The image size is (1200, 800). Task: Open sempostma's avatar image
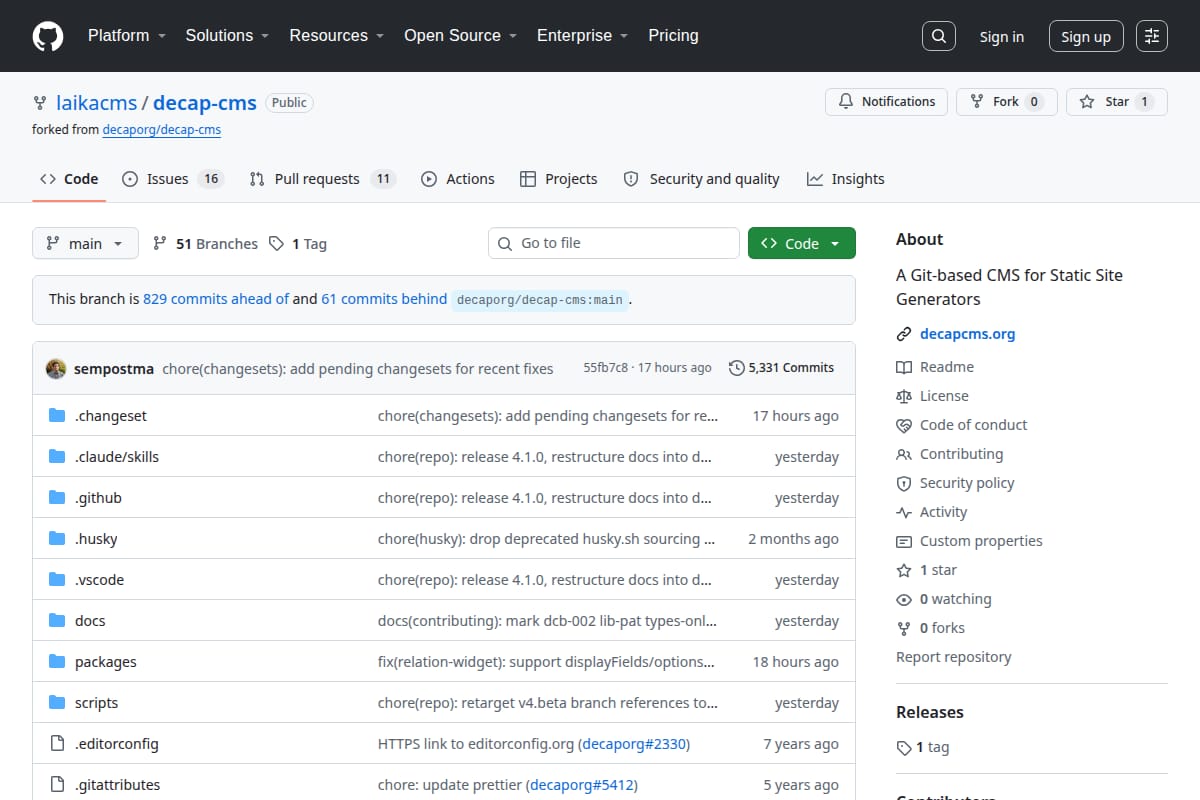56,368
